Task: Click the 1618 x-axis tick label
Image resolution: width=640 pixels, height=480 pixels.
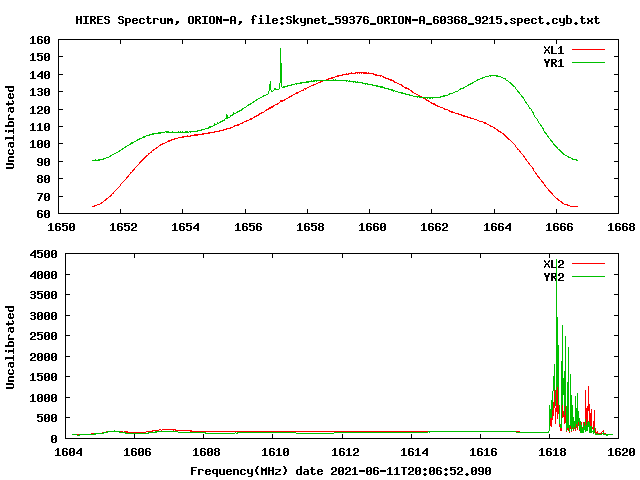Action: 552,452
